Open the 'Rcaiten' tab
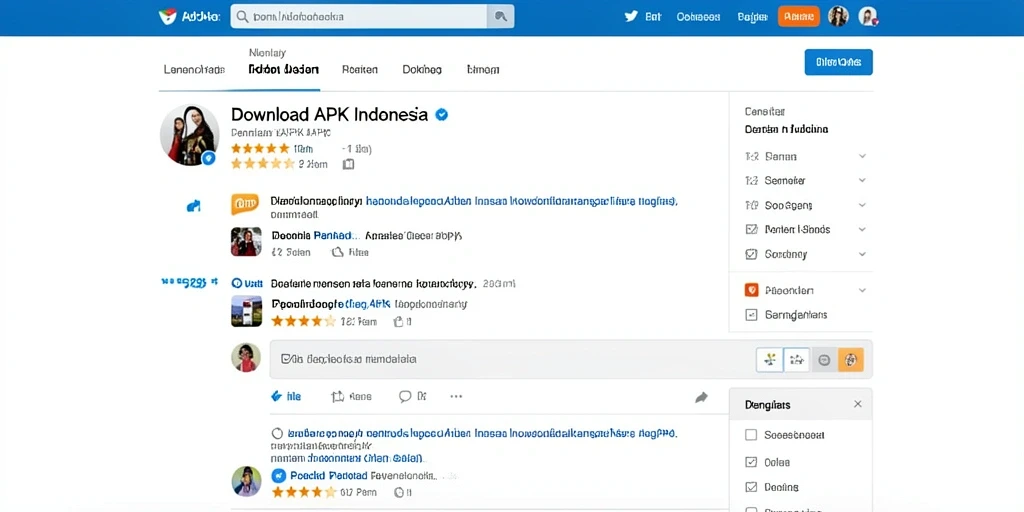Viewport: 1024px width, 512px height. pyautogui.click(x=360, y=70)
